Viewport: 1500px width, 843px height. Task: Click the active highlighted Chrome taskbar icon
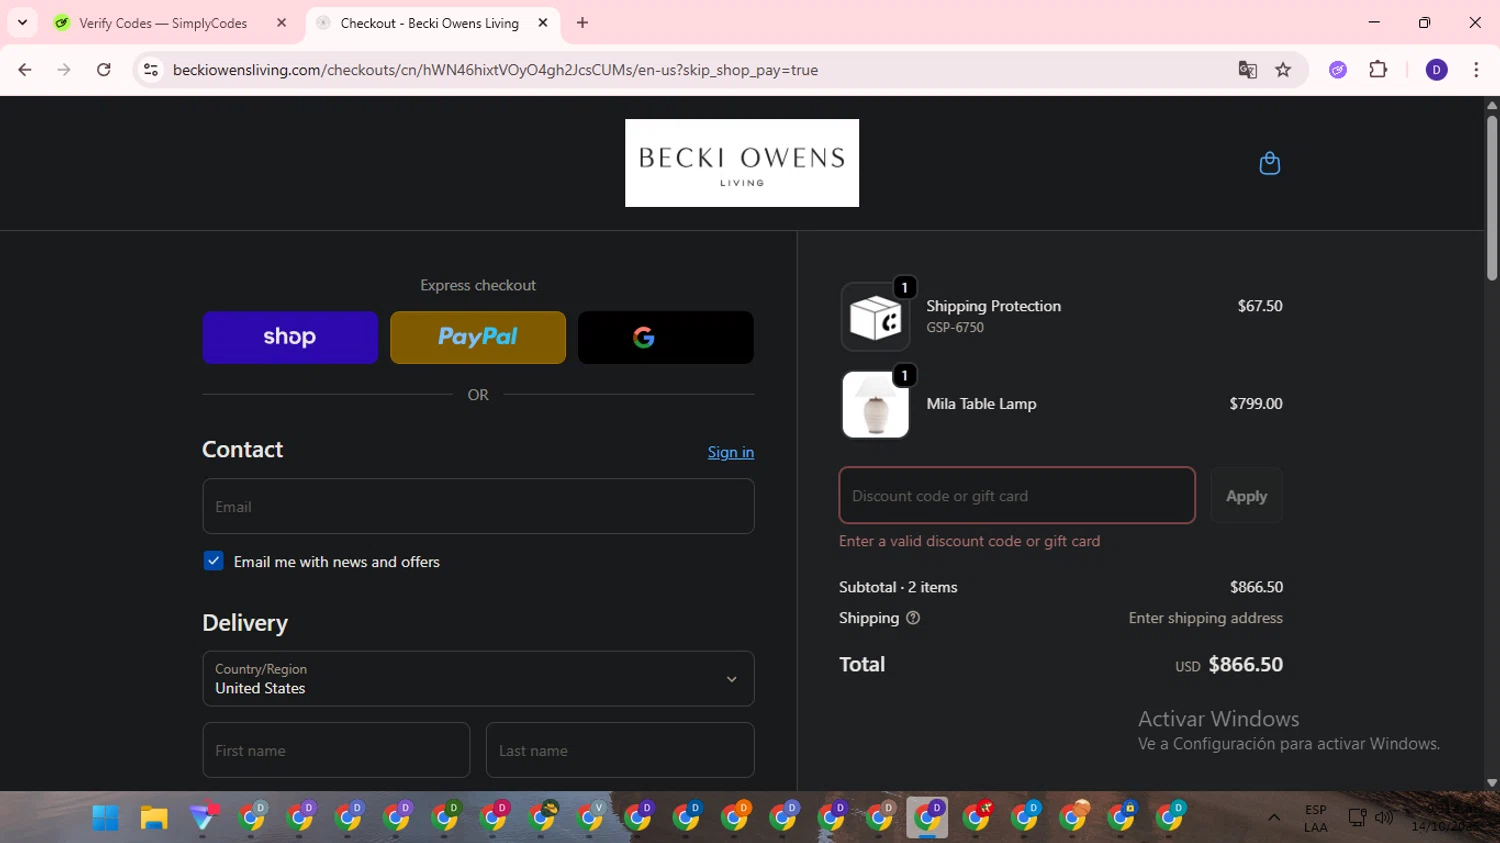tap(928, 817)
